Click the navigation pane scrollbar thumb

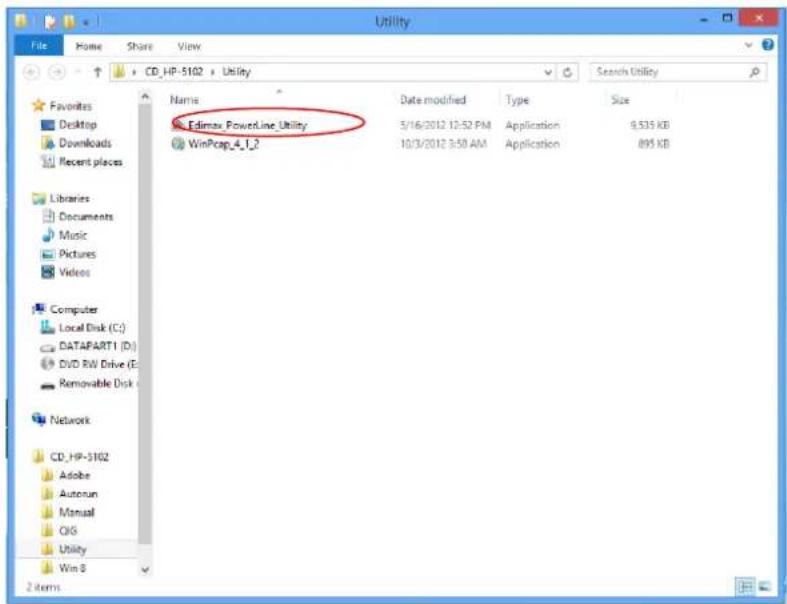click(x=145, y=324)
